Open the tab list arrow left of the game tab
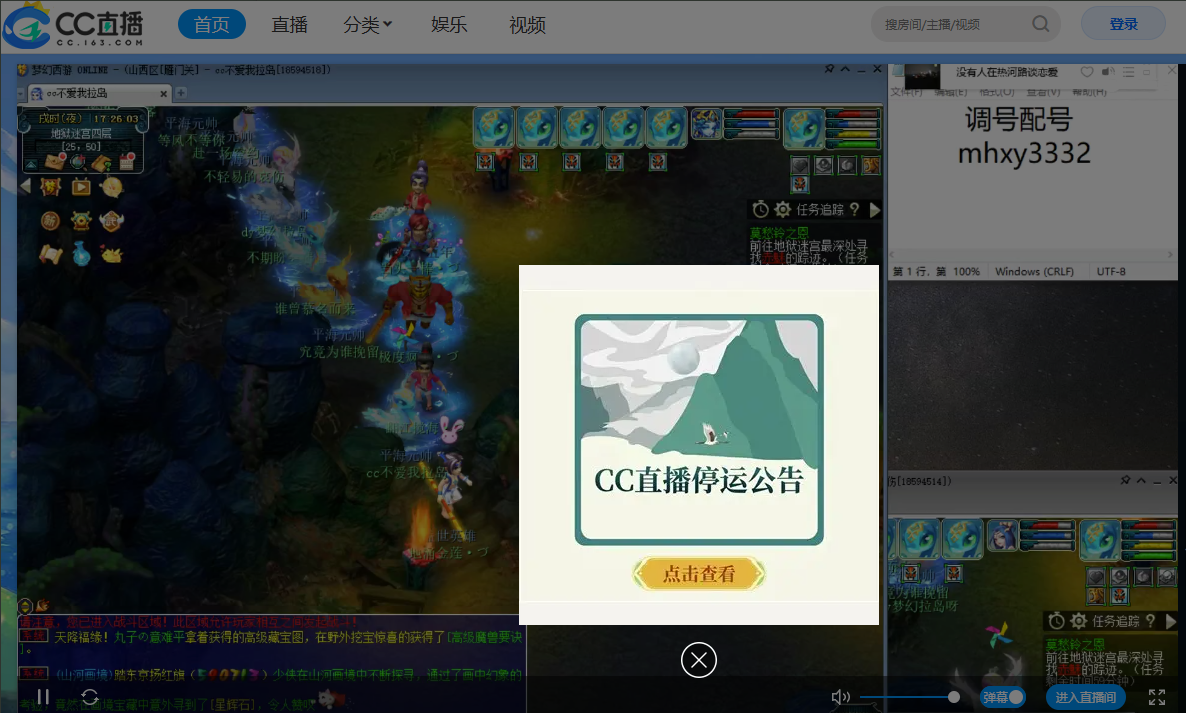Screen dimensions: 1186x713 pos(21,94)
